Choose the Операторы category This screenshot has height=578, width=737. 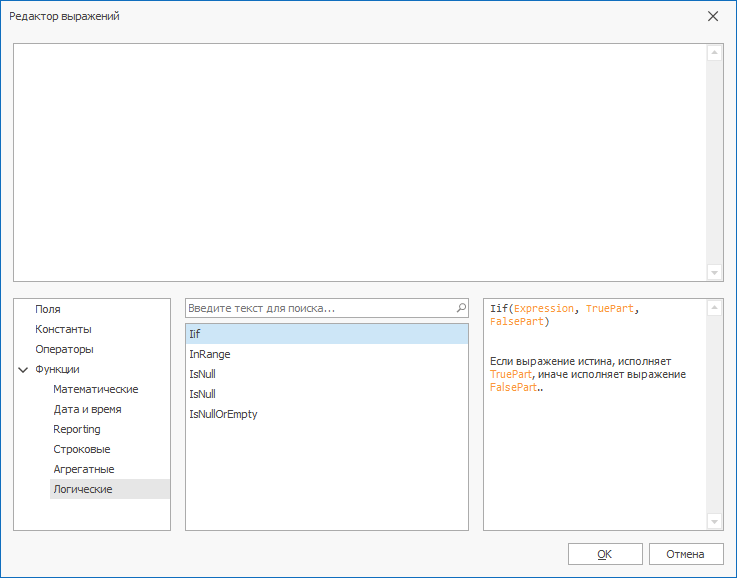(x=64, y=350)
